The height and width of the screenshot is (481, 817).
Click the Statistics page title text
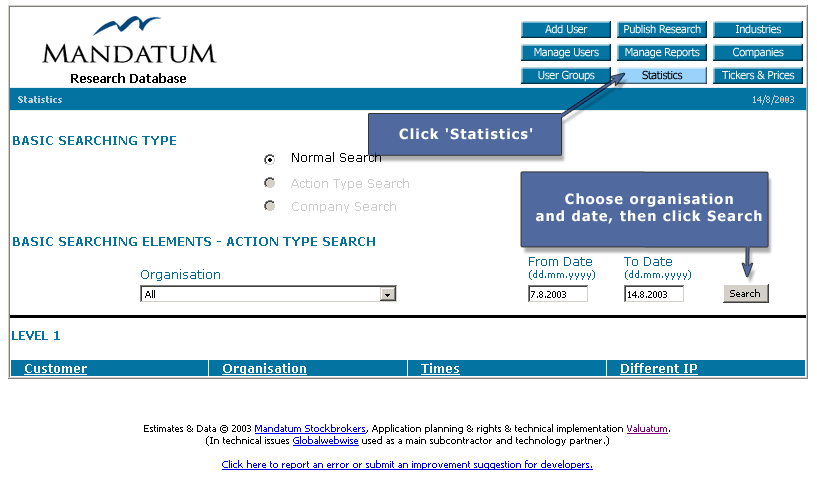[x=40, y=100]
